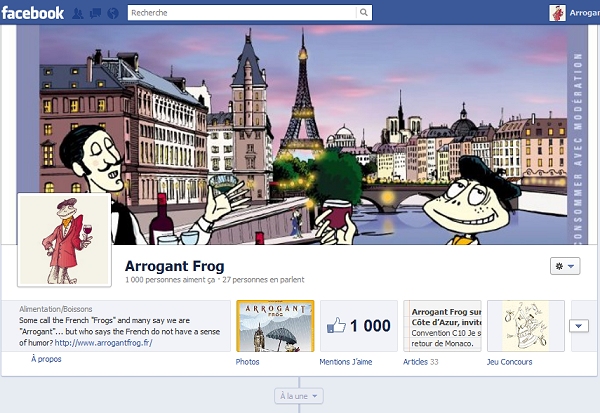
Task: Click the Articles 33 label
Action: [x=421, y=362]
